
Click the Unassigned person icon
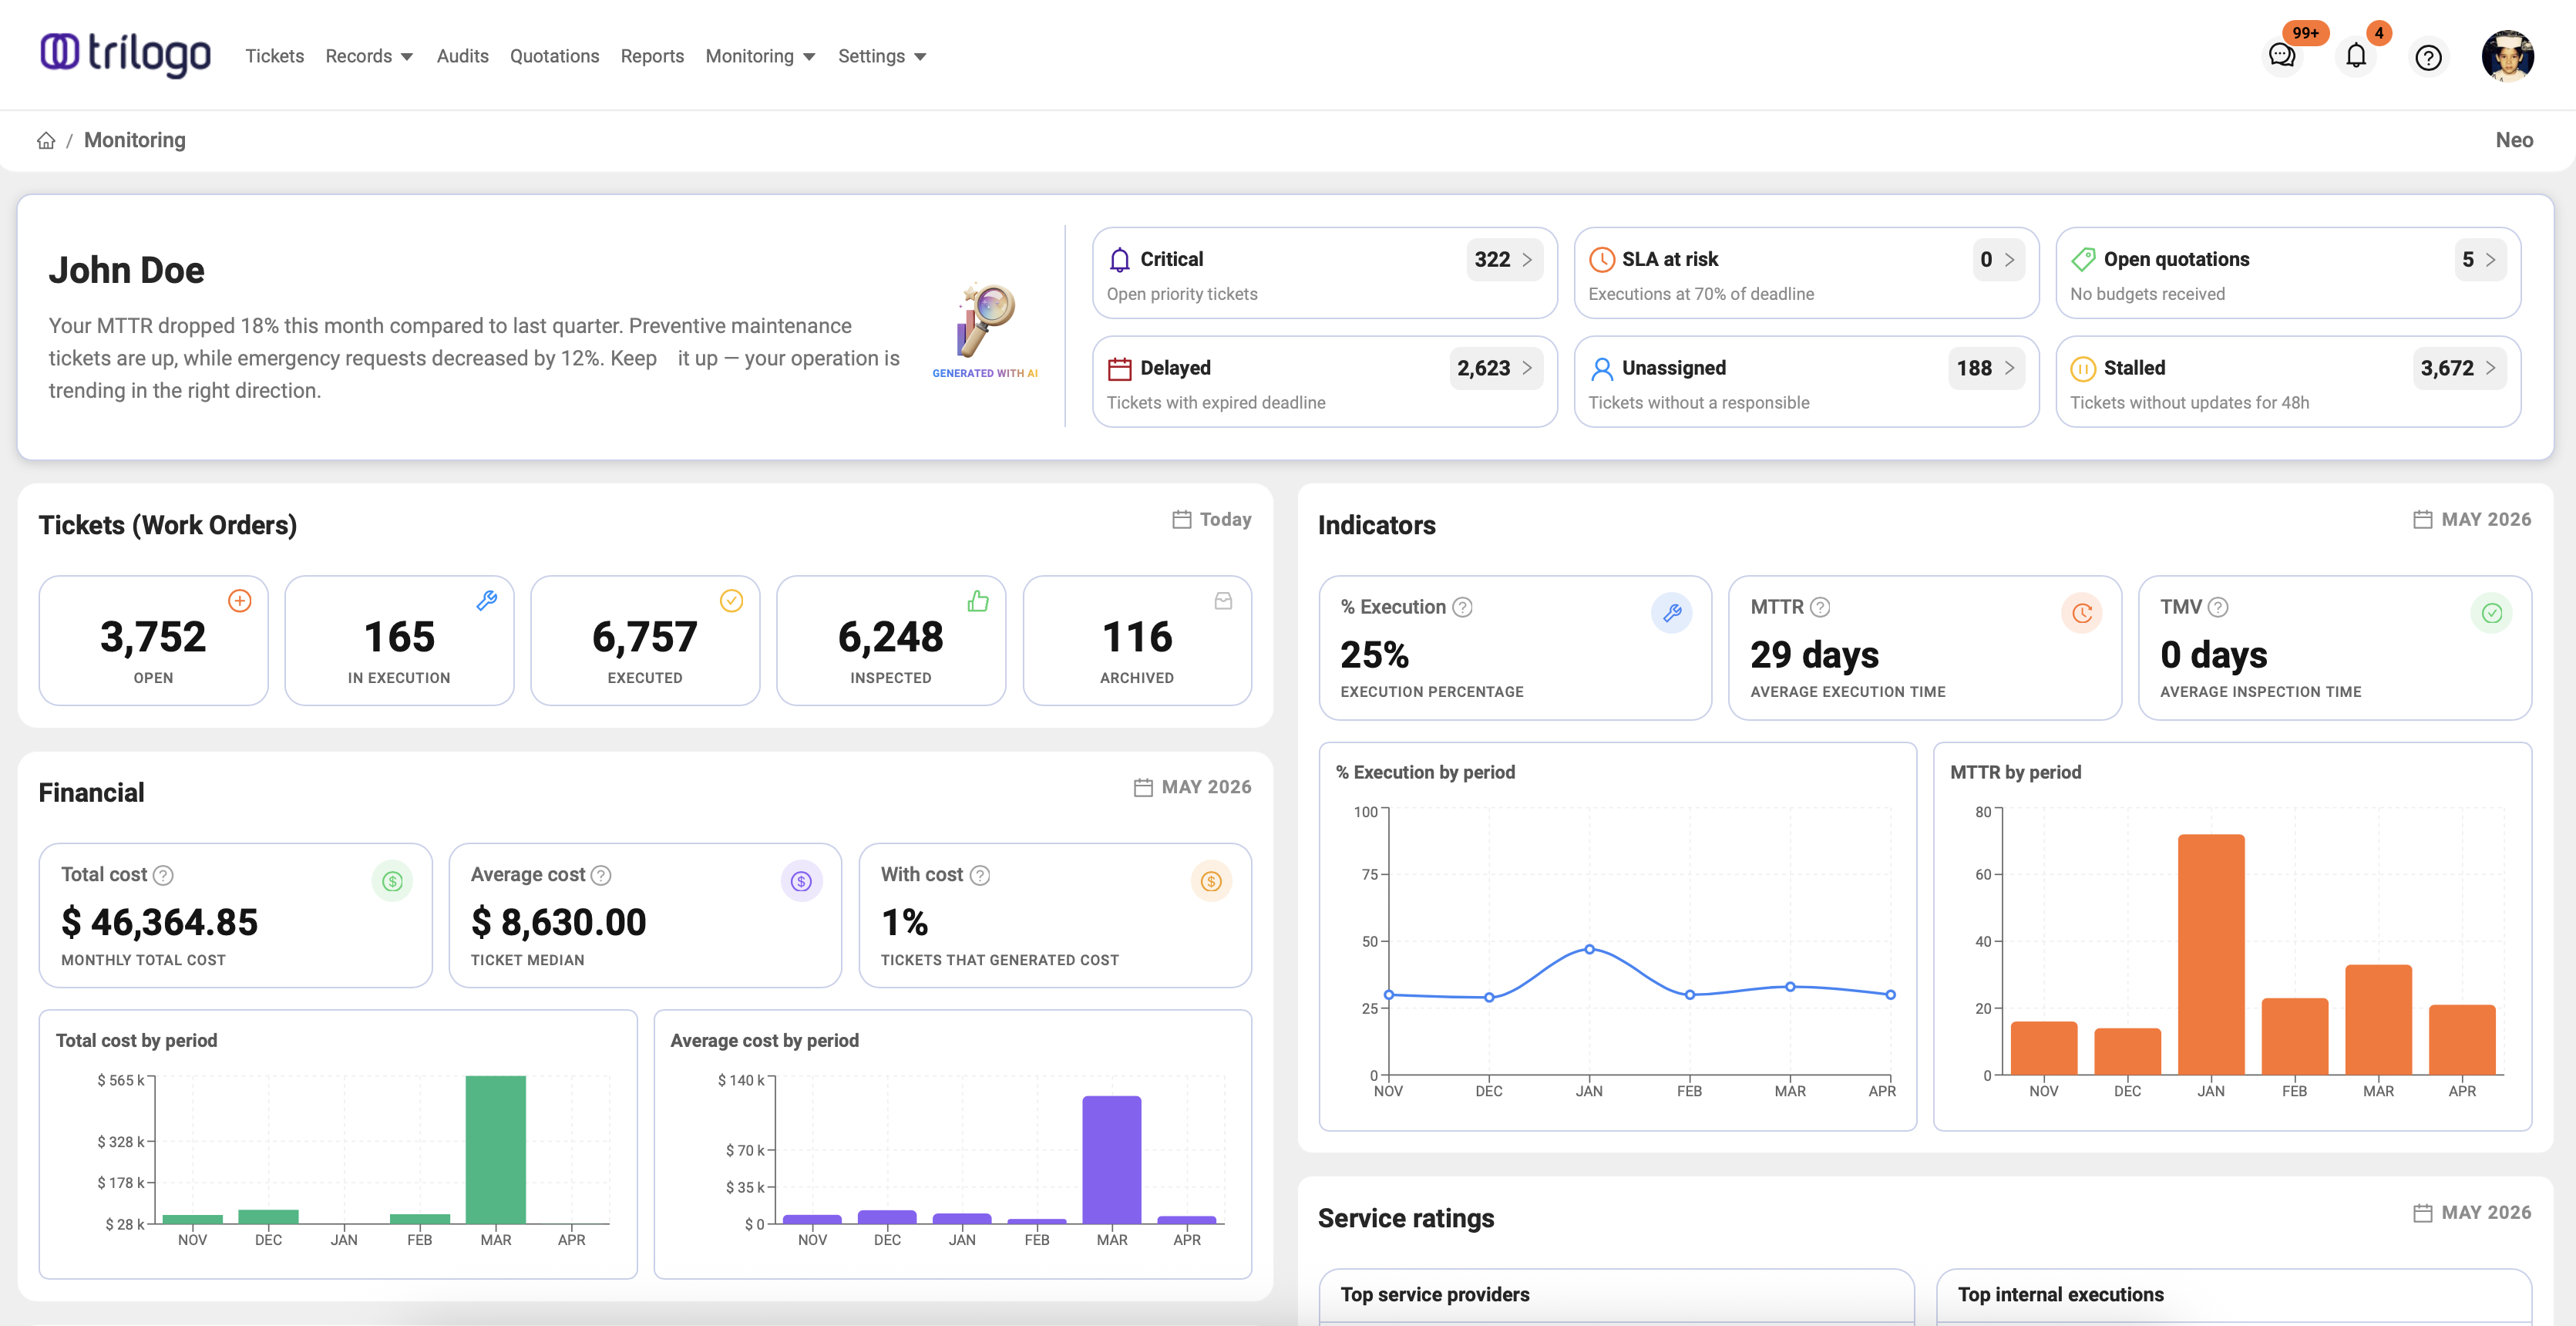(x=1602, y=368)
